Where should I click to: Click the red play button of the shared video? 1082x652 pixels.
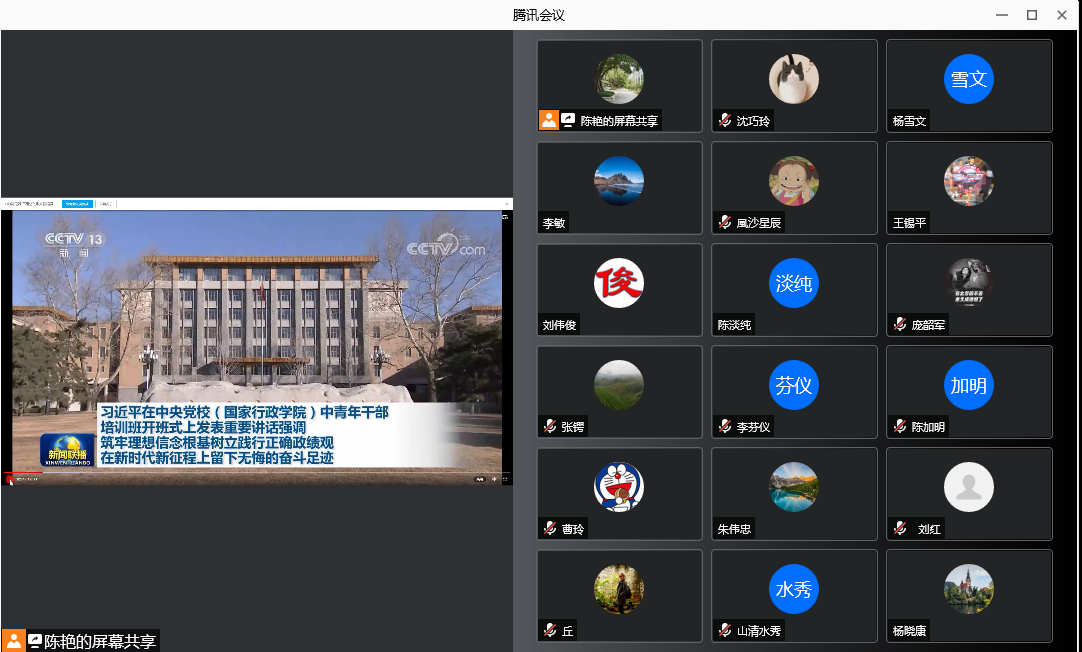(x=9, y=479)
